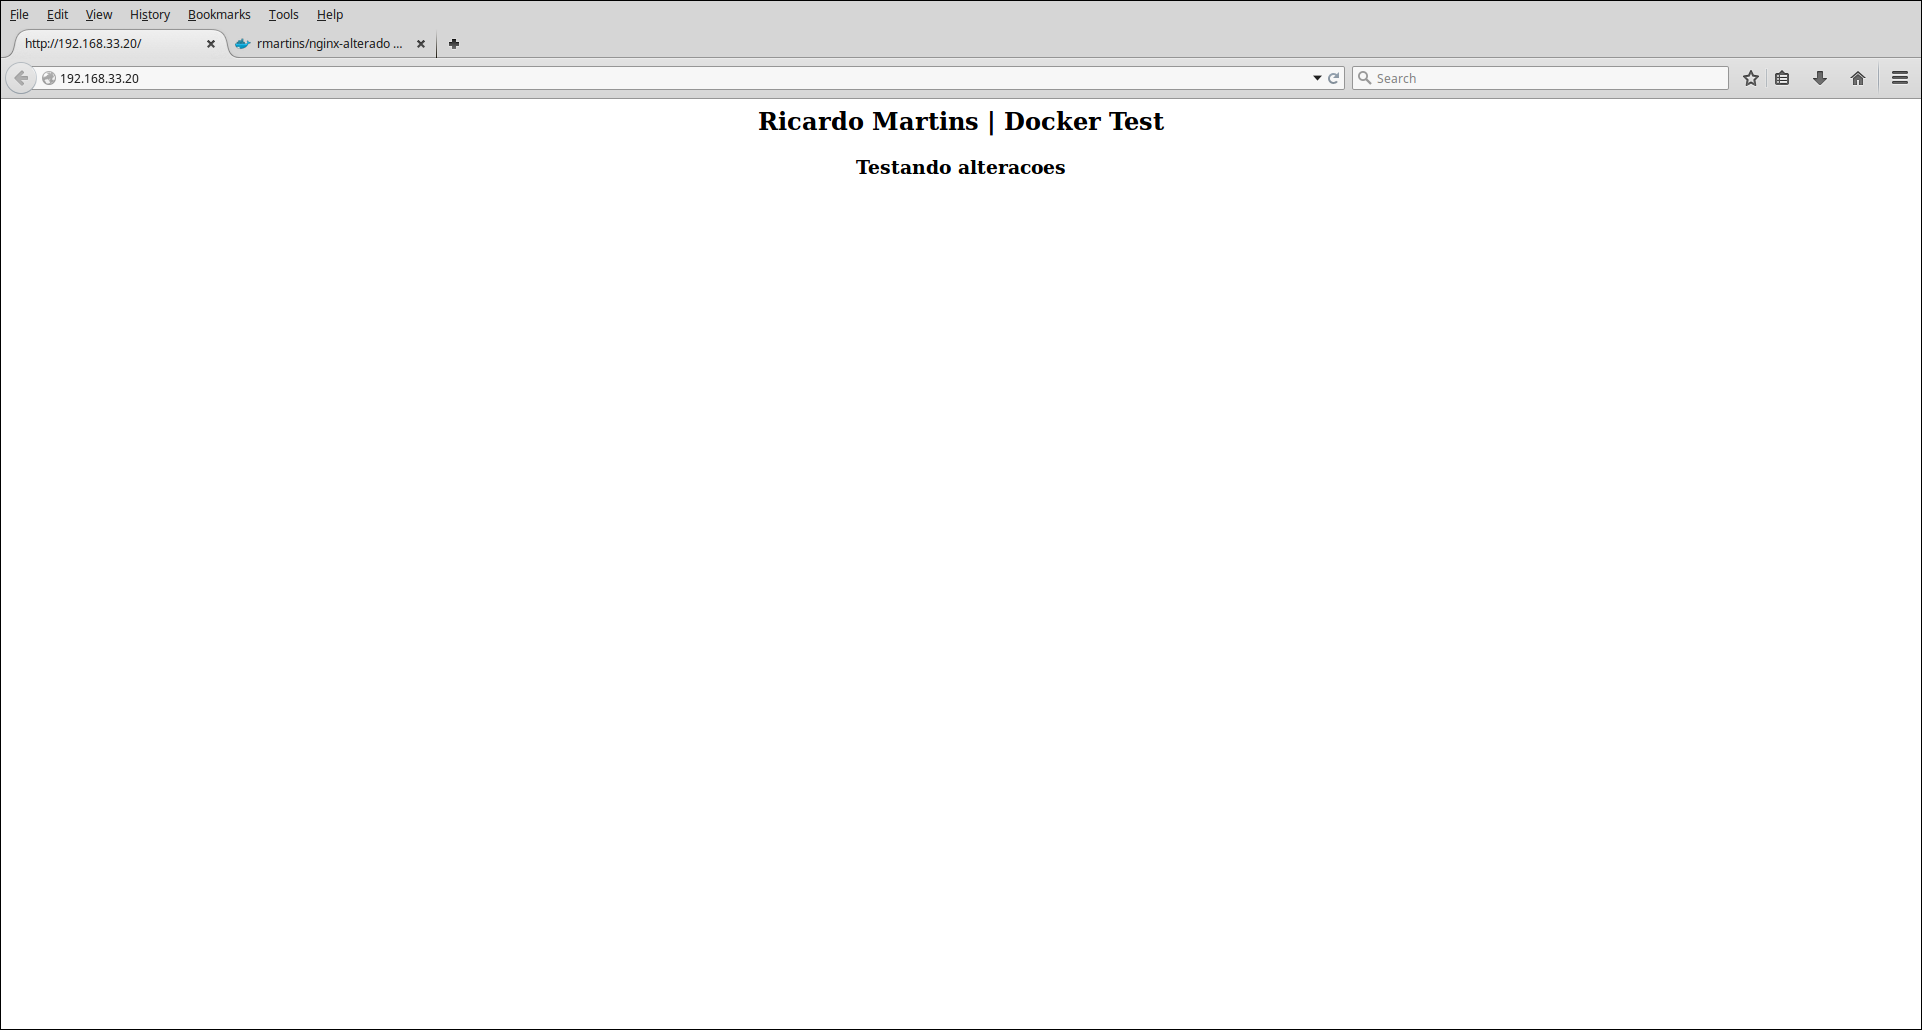Open the Tools menu
This screenshot has height=1030, width=1922.
click(283, 14)
